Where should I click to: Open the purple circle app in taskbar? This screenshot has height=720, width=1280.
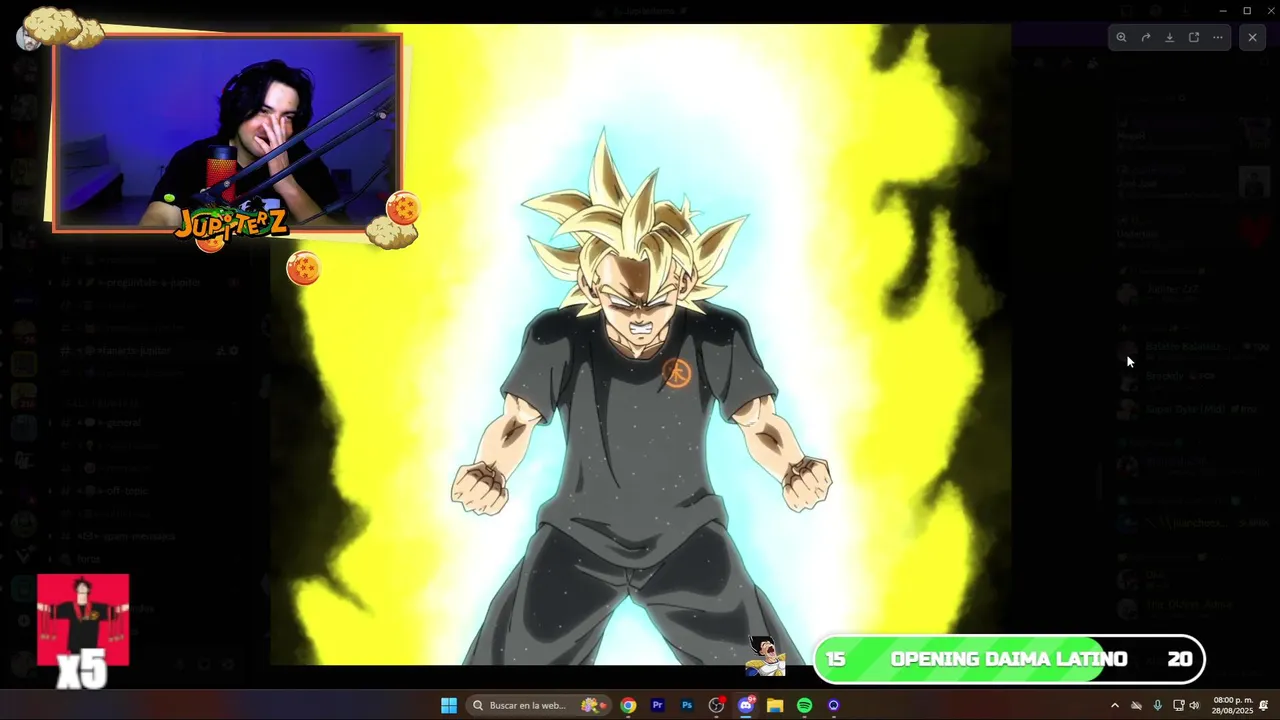[x=833, y=705]
